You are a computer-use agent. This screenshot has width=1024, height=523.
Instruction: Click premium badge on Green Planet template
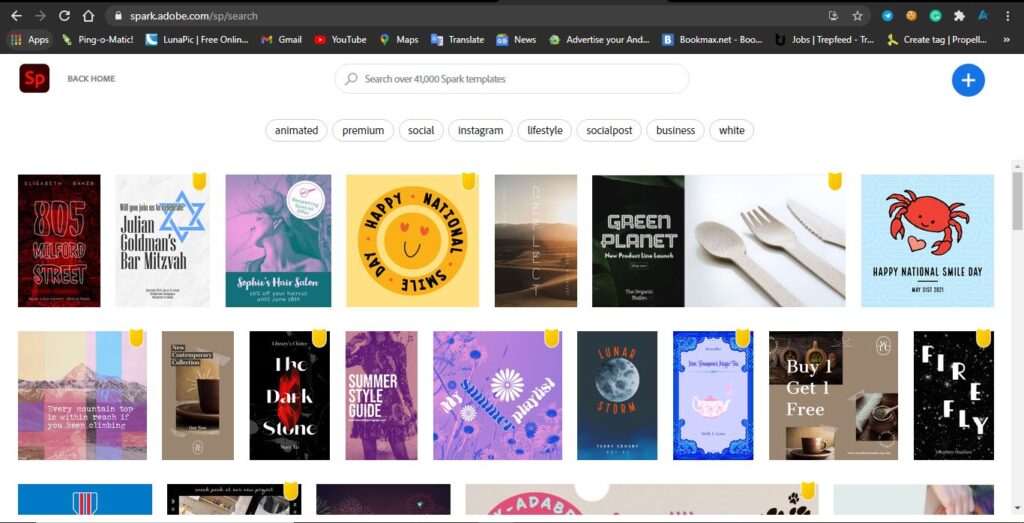click(835, 181)
